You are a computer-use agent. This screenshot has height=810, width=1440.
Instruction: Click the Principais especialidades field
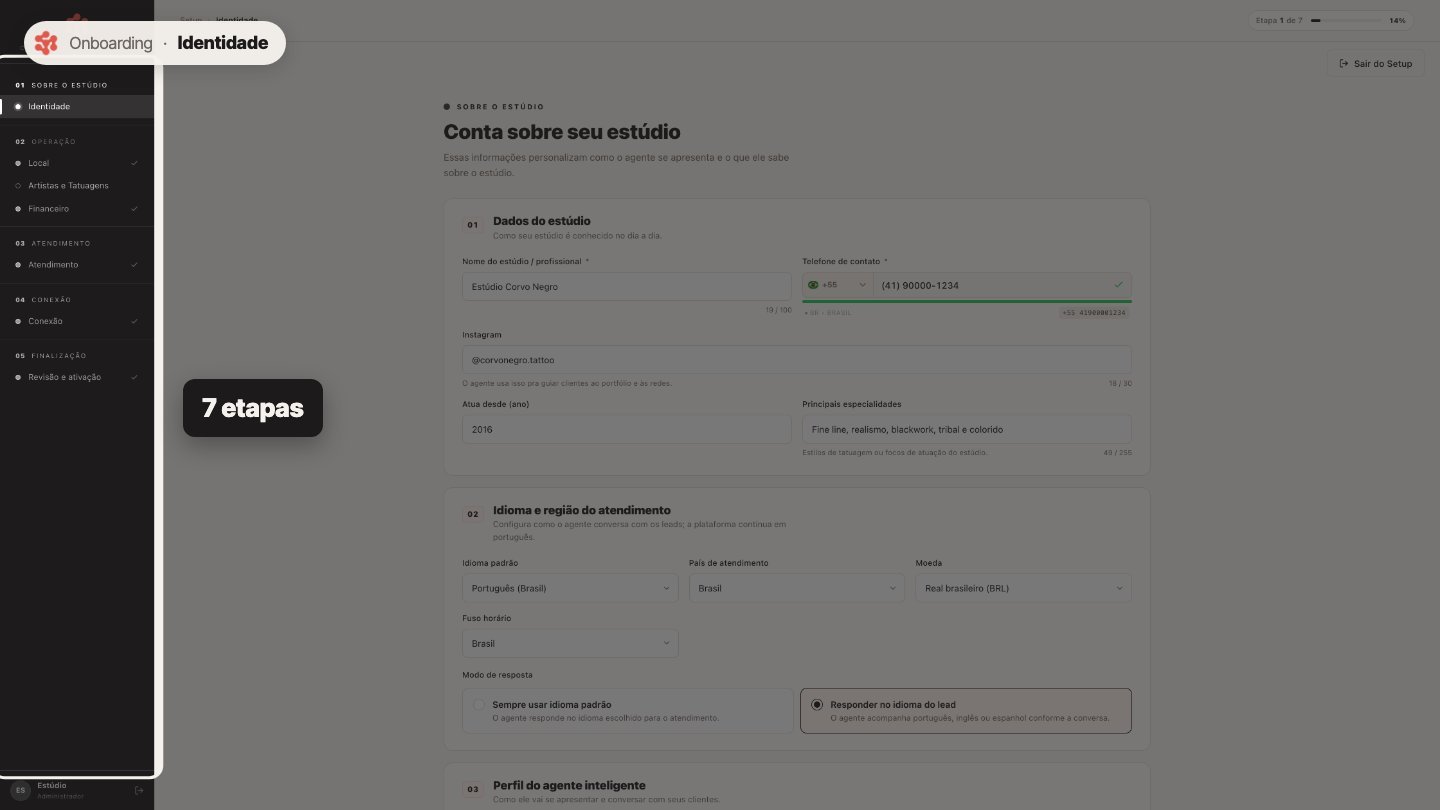(x=967, y=430)
